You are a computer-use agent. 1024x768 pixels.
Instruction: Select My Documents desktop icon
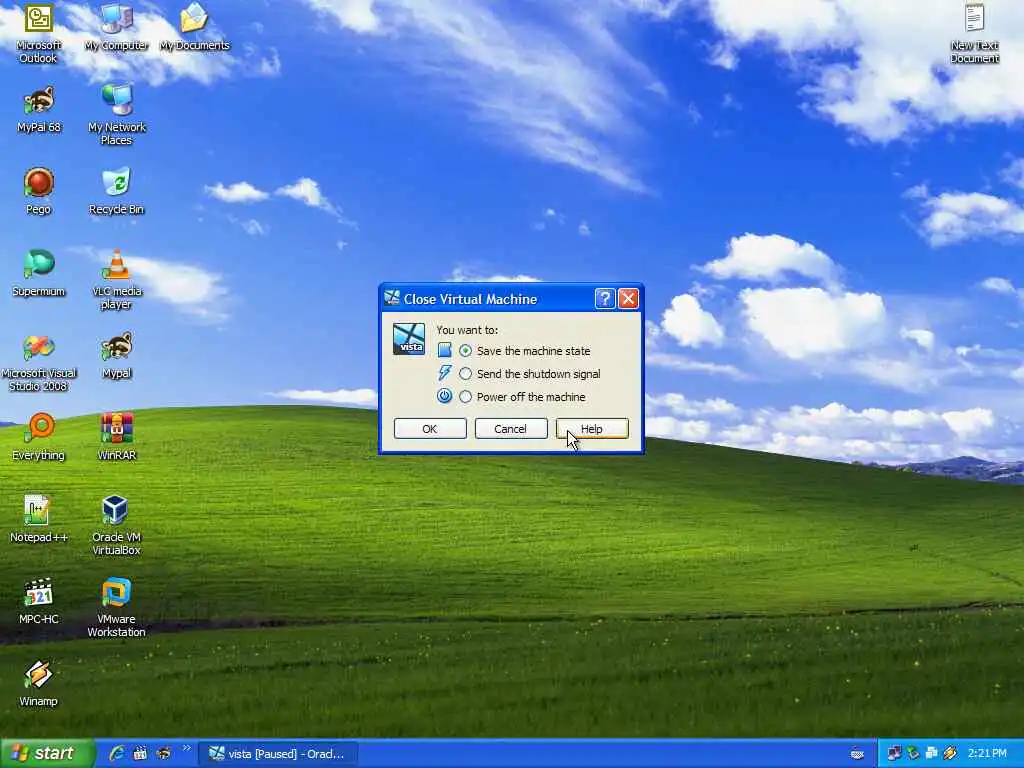[x=195, y=26]
